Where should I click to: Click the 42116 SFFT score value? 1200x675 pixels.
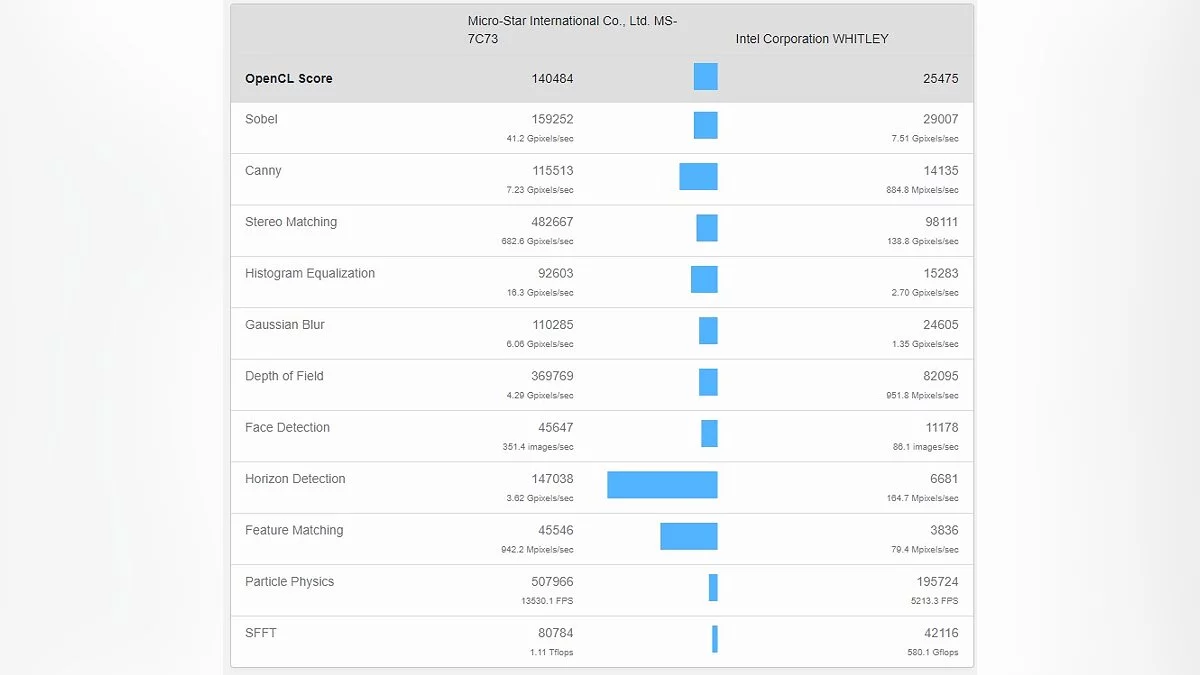940,633
